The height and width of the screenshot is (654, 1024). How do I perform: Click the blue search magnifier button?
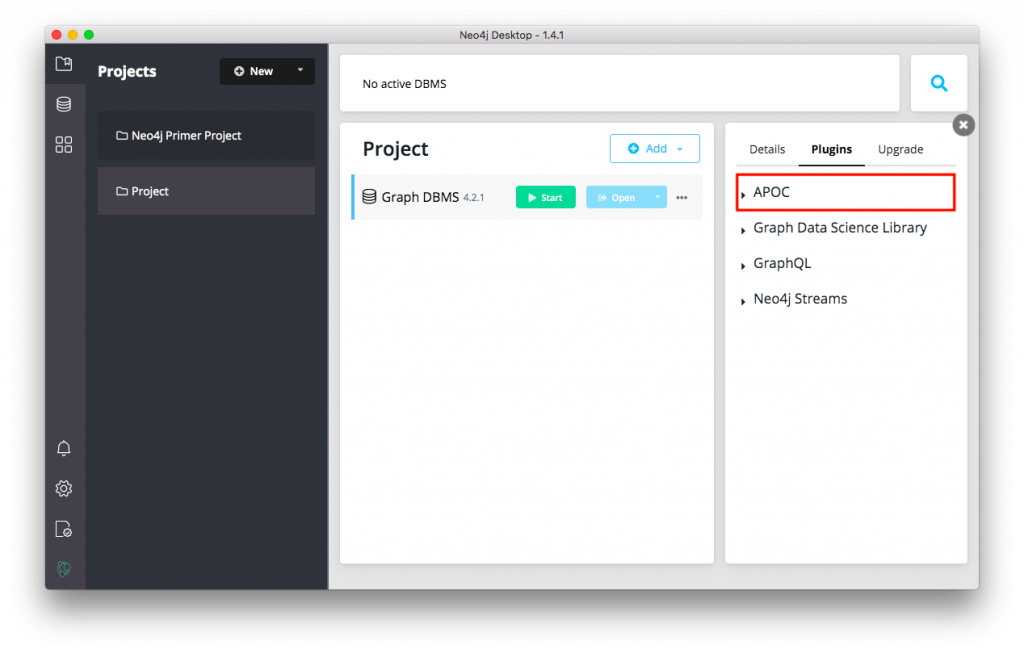(939, 84)
